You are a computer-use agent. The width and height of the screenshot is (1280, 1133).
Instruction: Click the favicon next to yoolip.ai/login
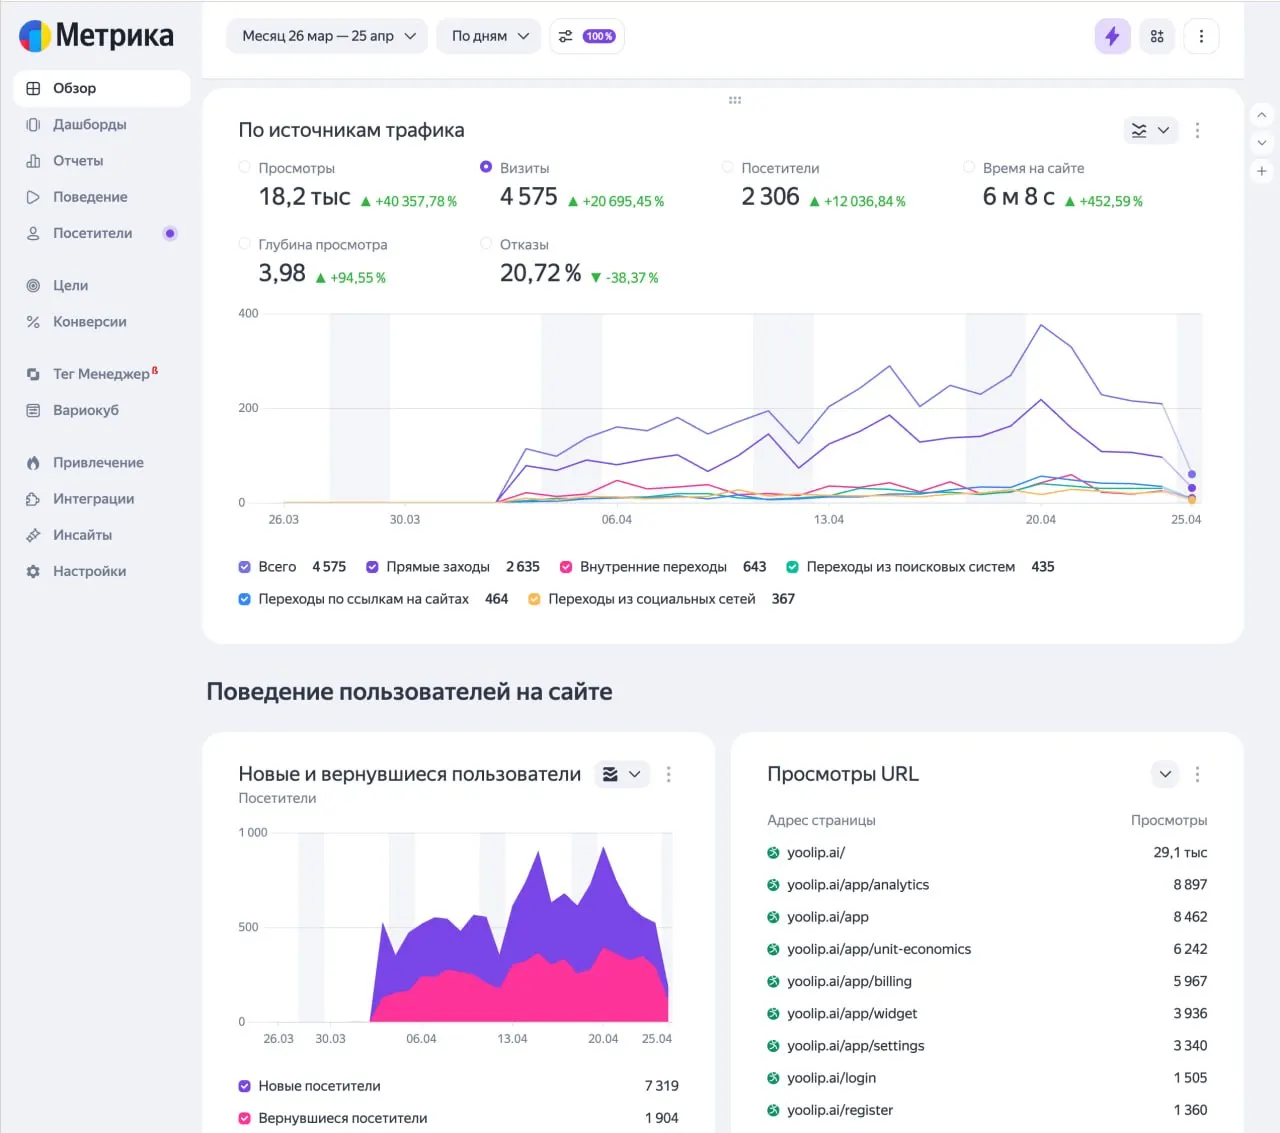pos(773,1078)
